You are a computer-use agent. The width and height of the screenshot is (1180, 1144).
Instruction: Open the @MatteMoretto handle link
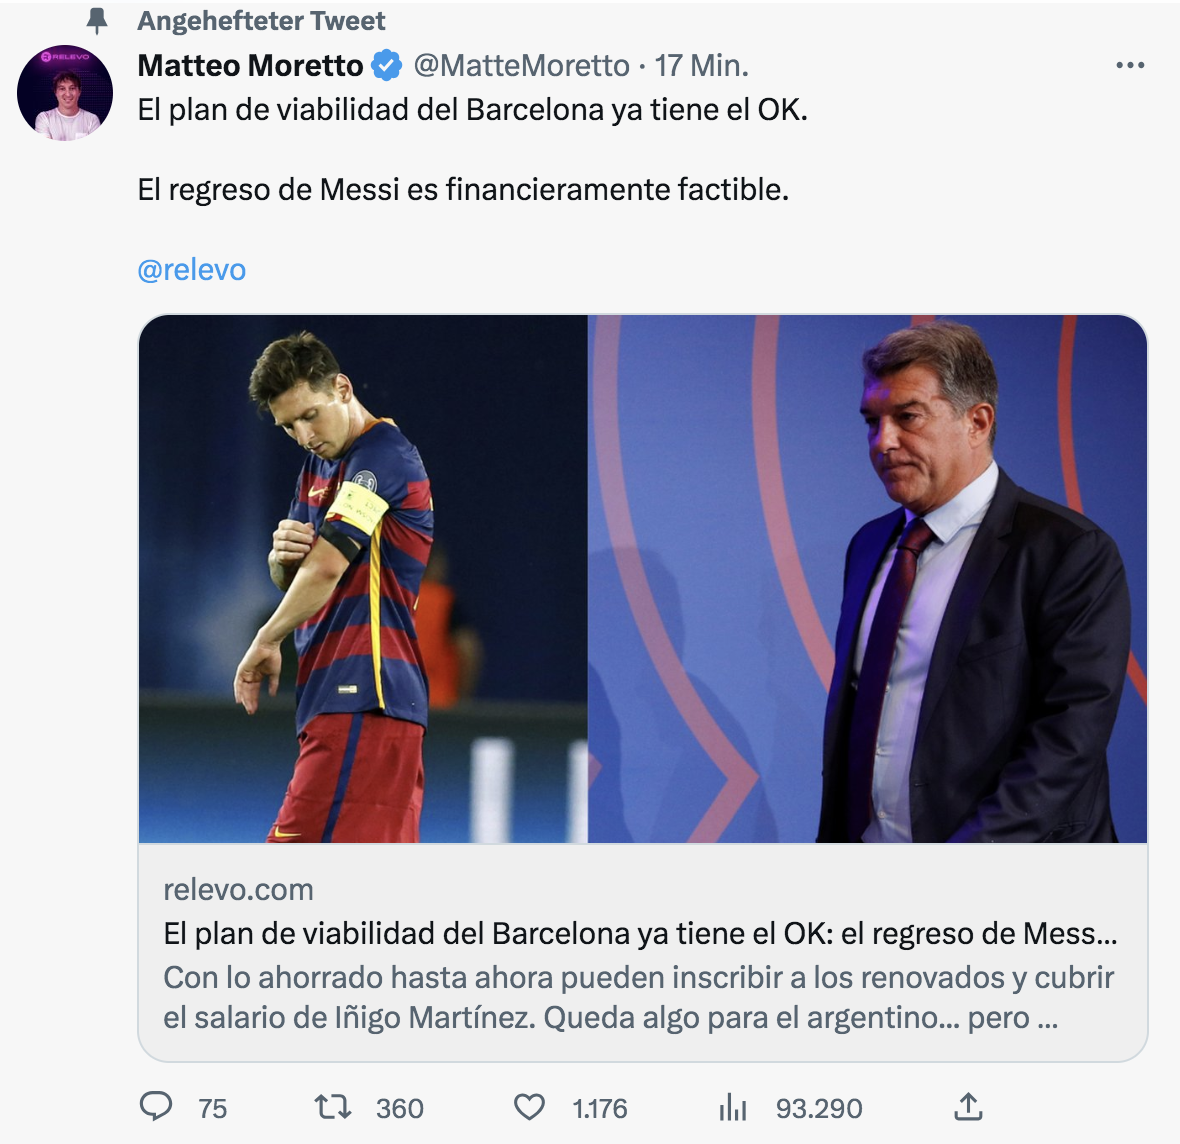tap(521, 66)
